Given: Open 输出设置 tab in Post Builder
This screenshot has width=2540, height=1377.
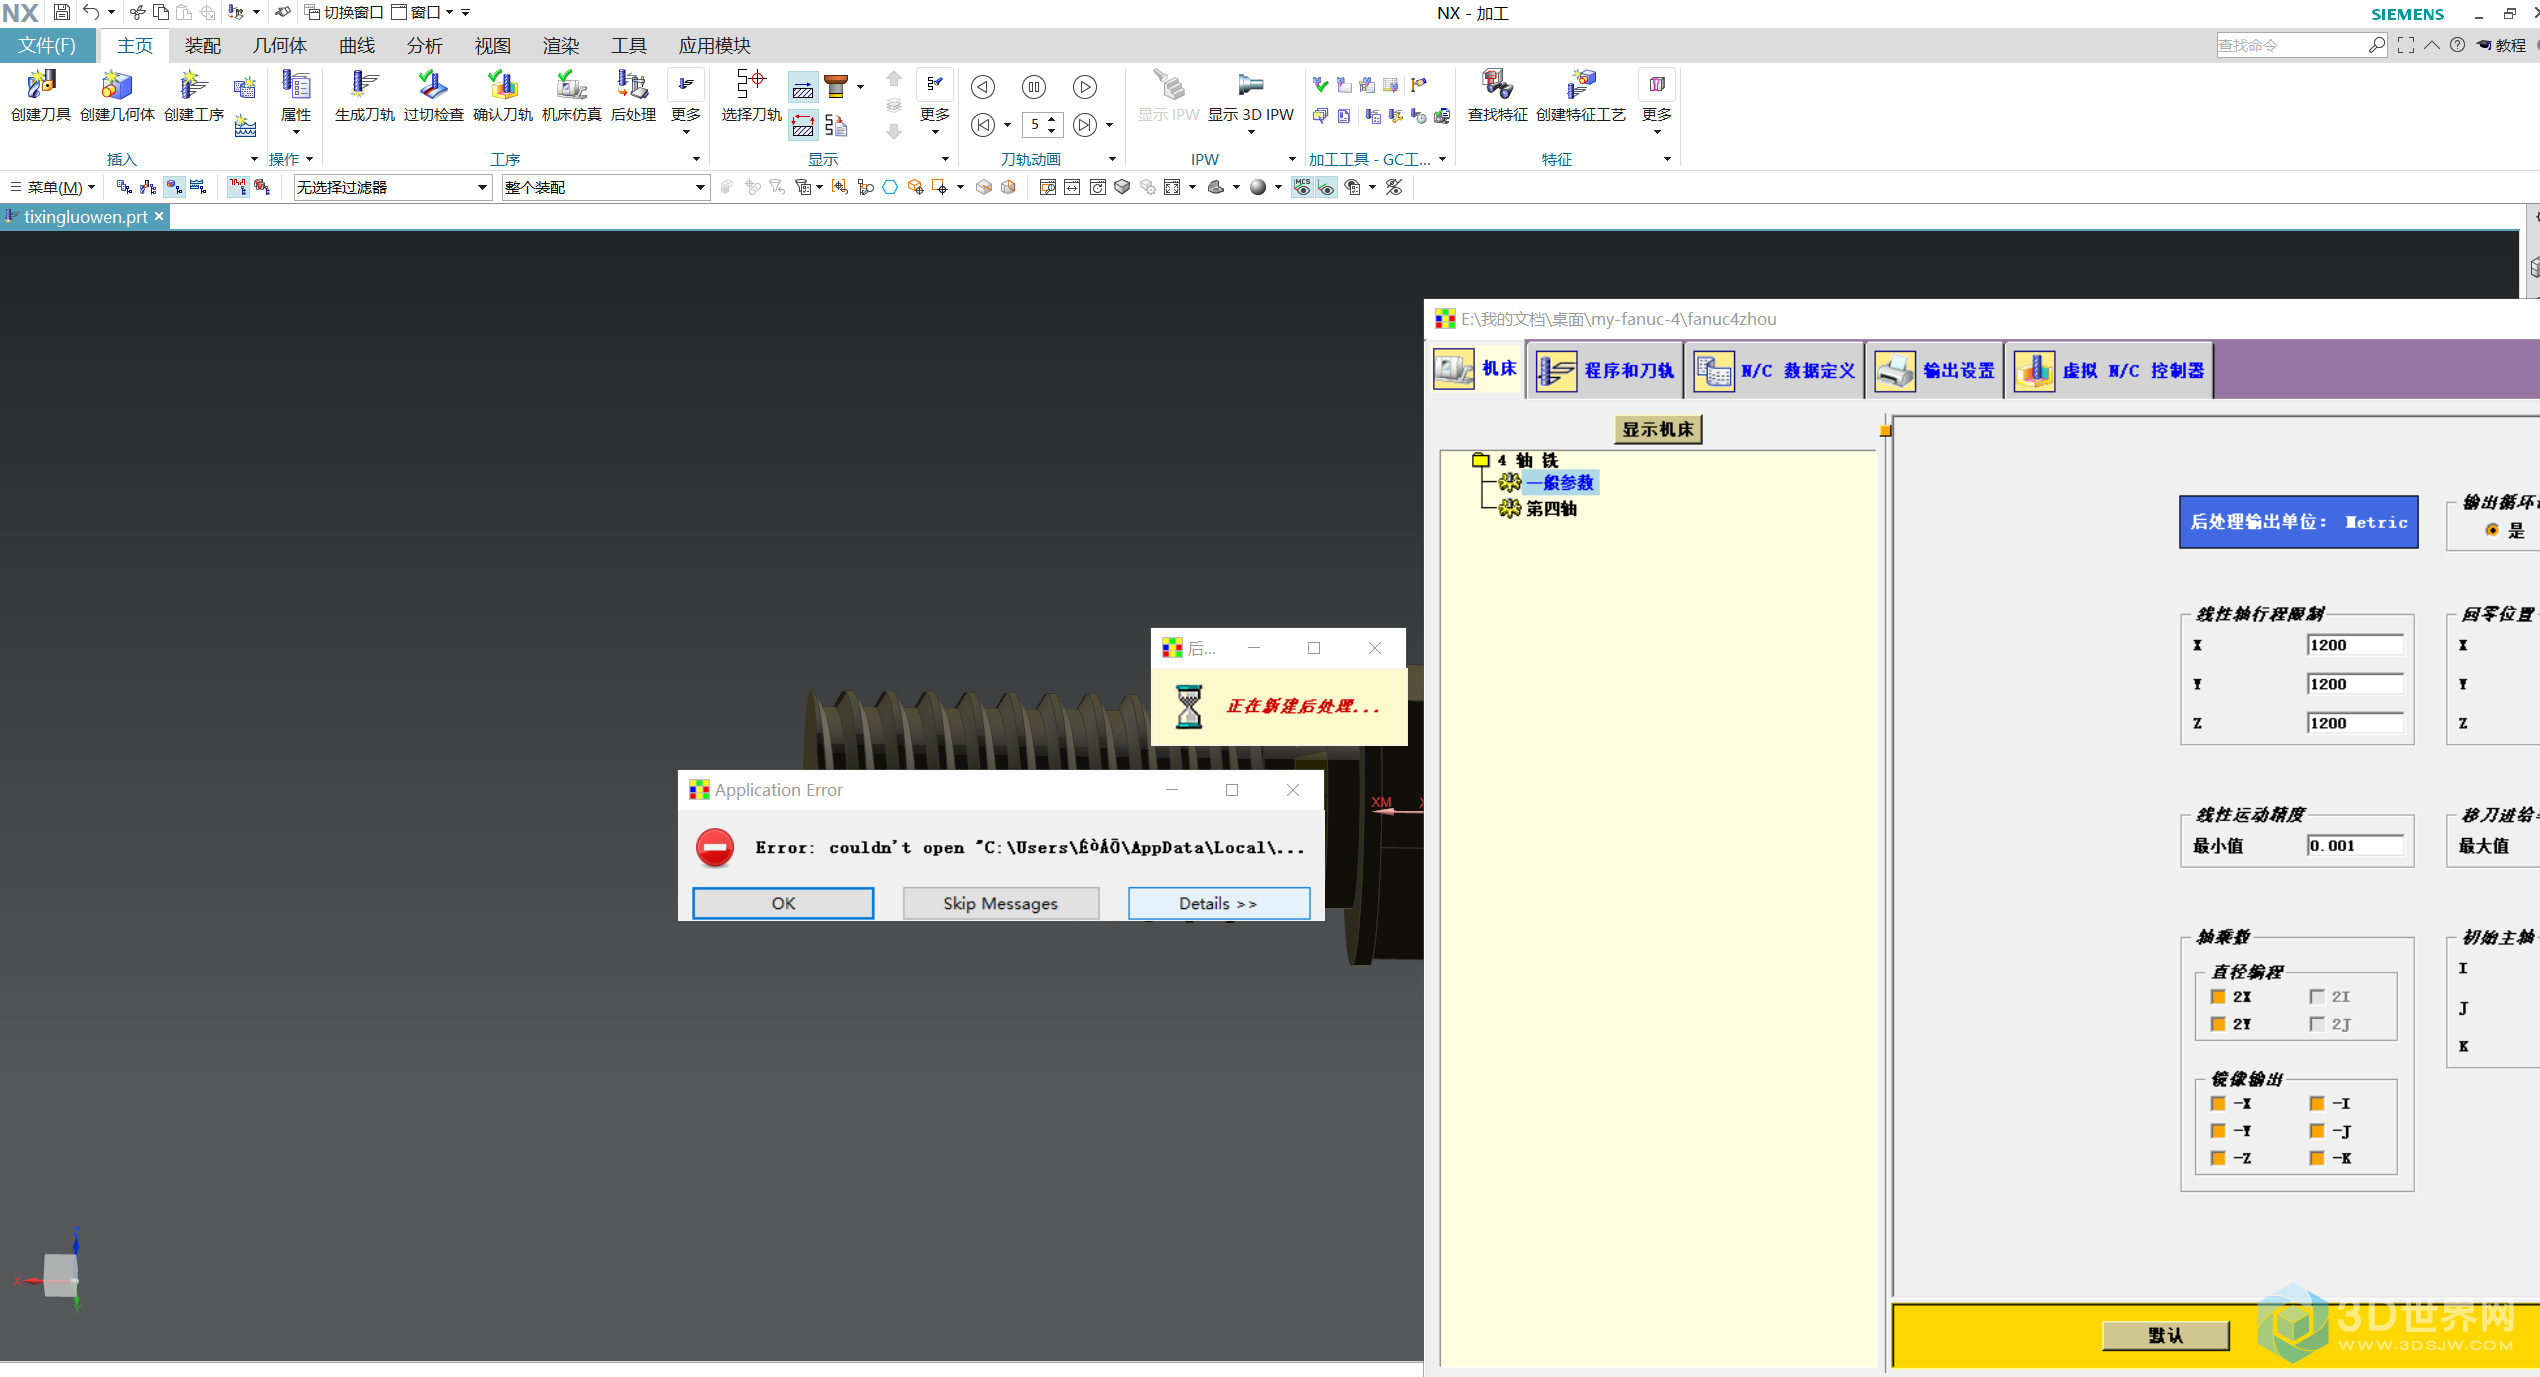Looking at the screenshot, I should (x=1934, y=370).
